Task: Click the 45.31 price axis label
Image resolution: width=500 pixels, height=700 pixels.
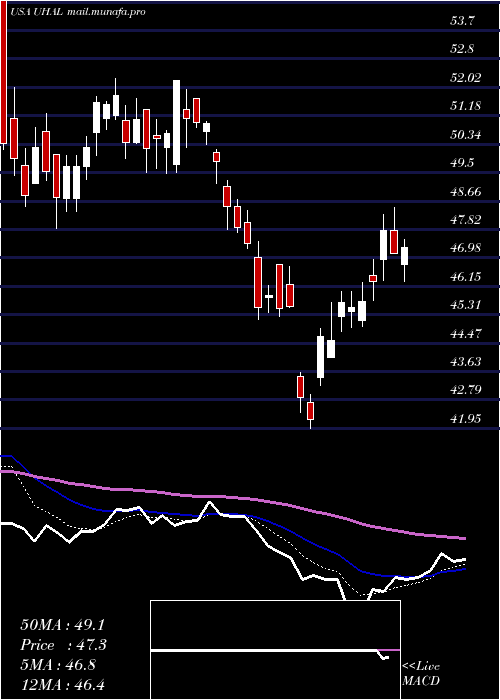Action: pyautogui.click(x=466, y=305)
